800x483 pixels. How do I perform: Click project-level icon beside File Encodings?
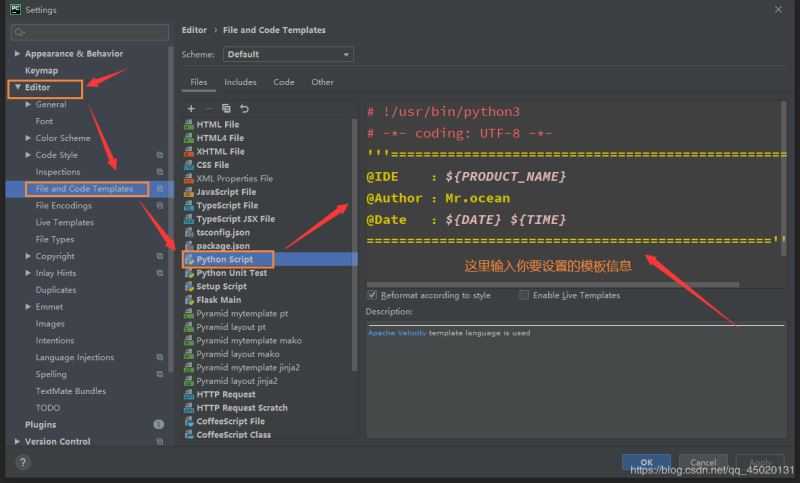[x=160, y=206]
